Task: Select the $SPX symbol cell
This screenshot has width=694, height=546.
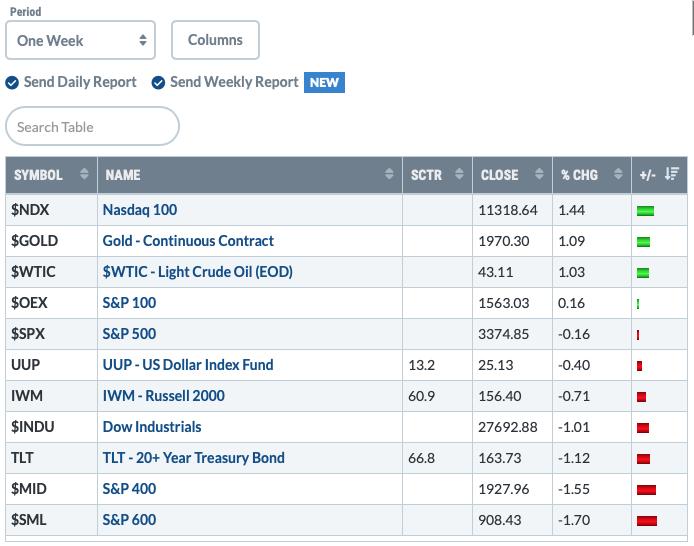Action: 51,334
